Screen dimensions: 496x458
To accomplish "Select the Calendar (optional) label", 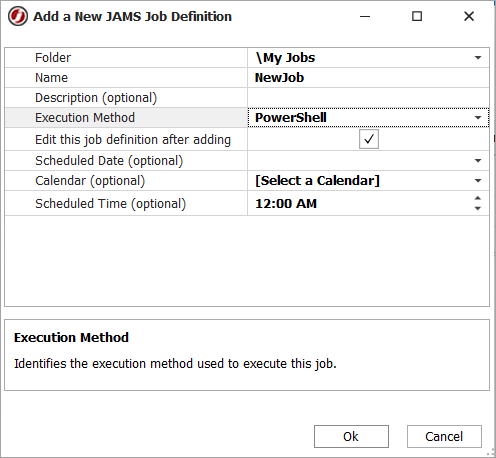I will click(x=90, y=181).
